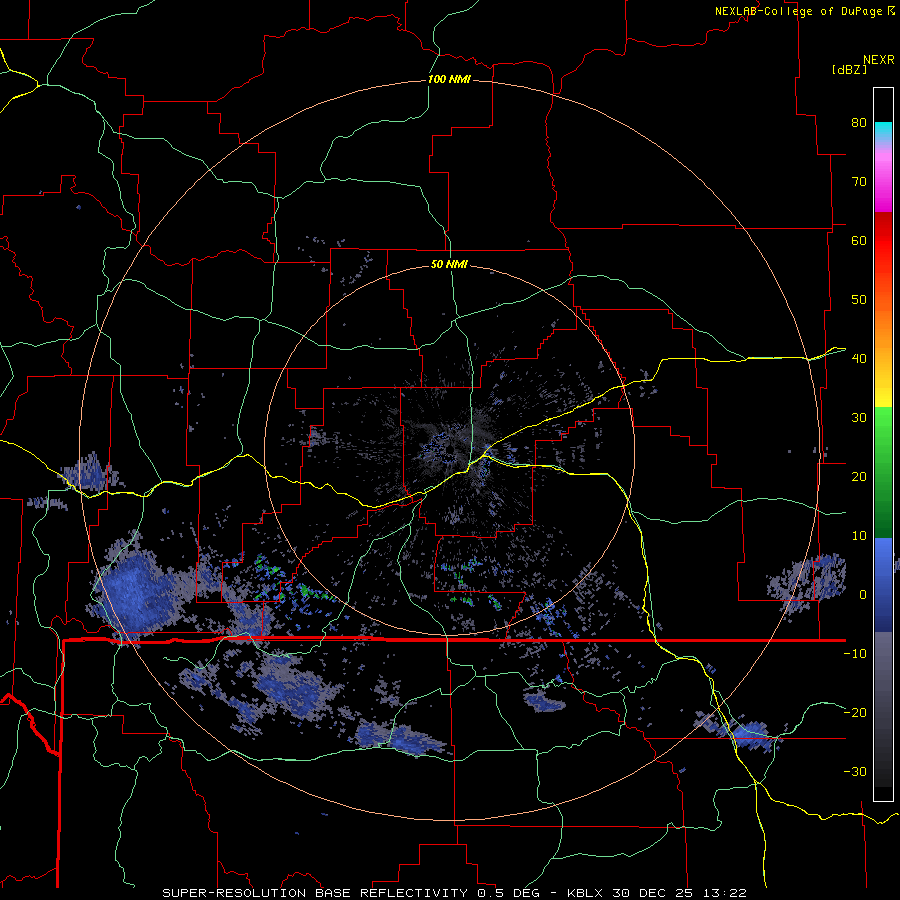Click the 70 value on the dBZ scale
Viewport: 900px width, 900px height.
[859, 181]
